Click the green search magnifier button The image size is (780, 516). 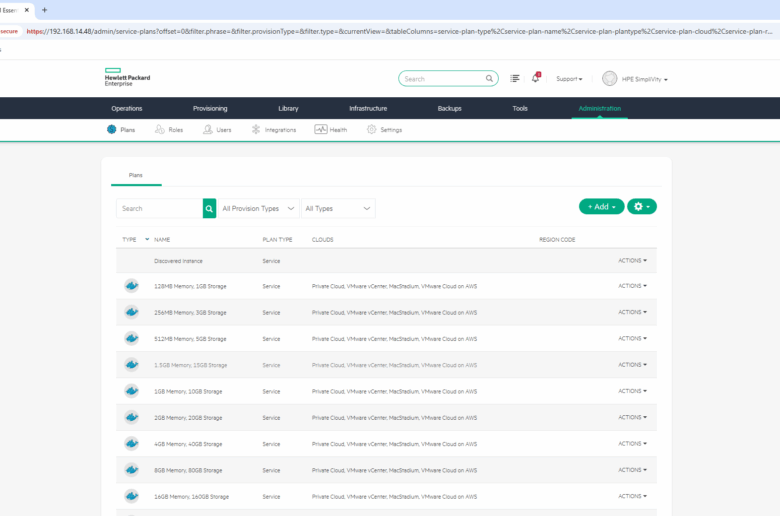pyautogui.click(x=210, y=208)
